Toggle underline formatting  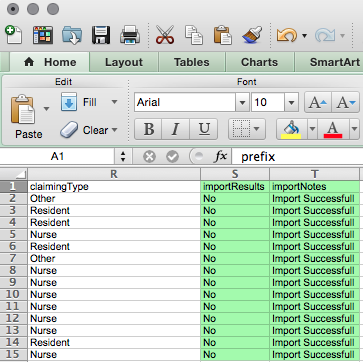[203, 129]
